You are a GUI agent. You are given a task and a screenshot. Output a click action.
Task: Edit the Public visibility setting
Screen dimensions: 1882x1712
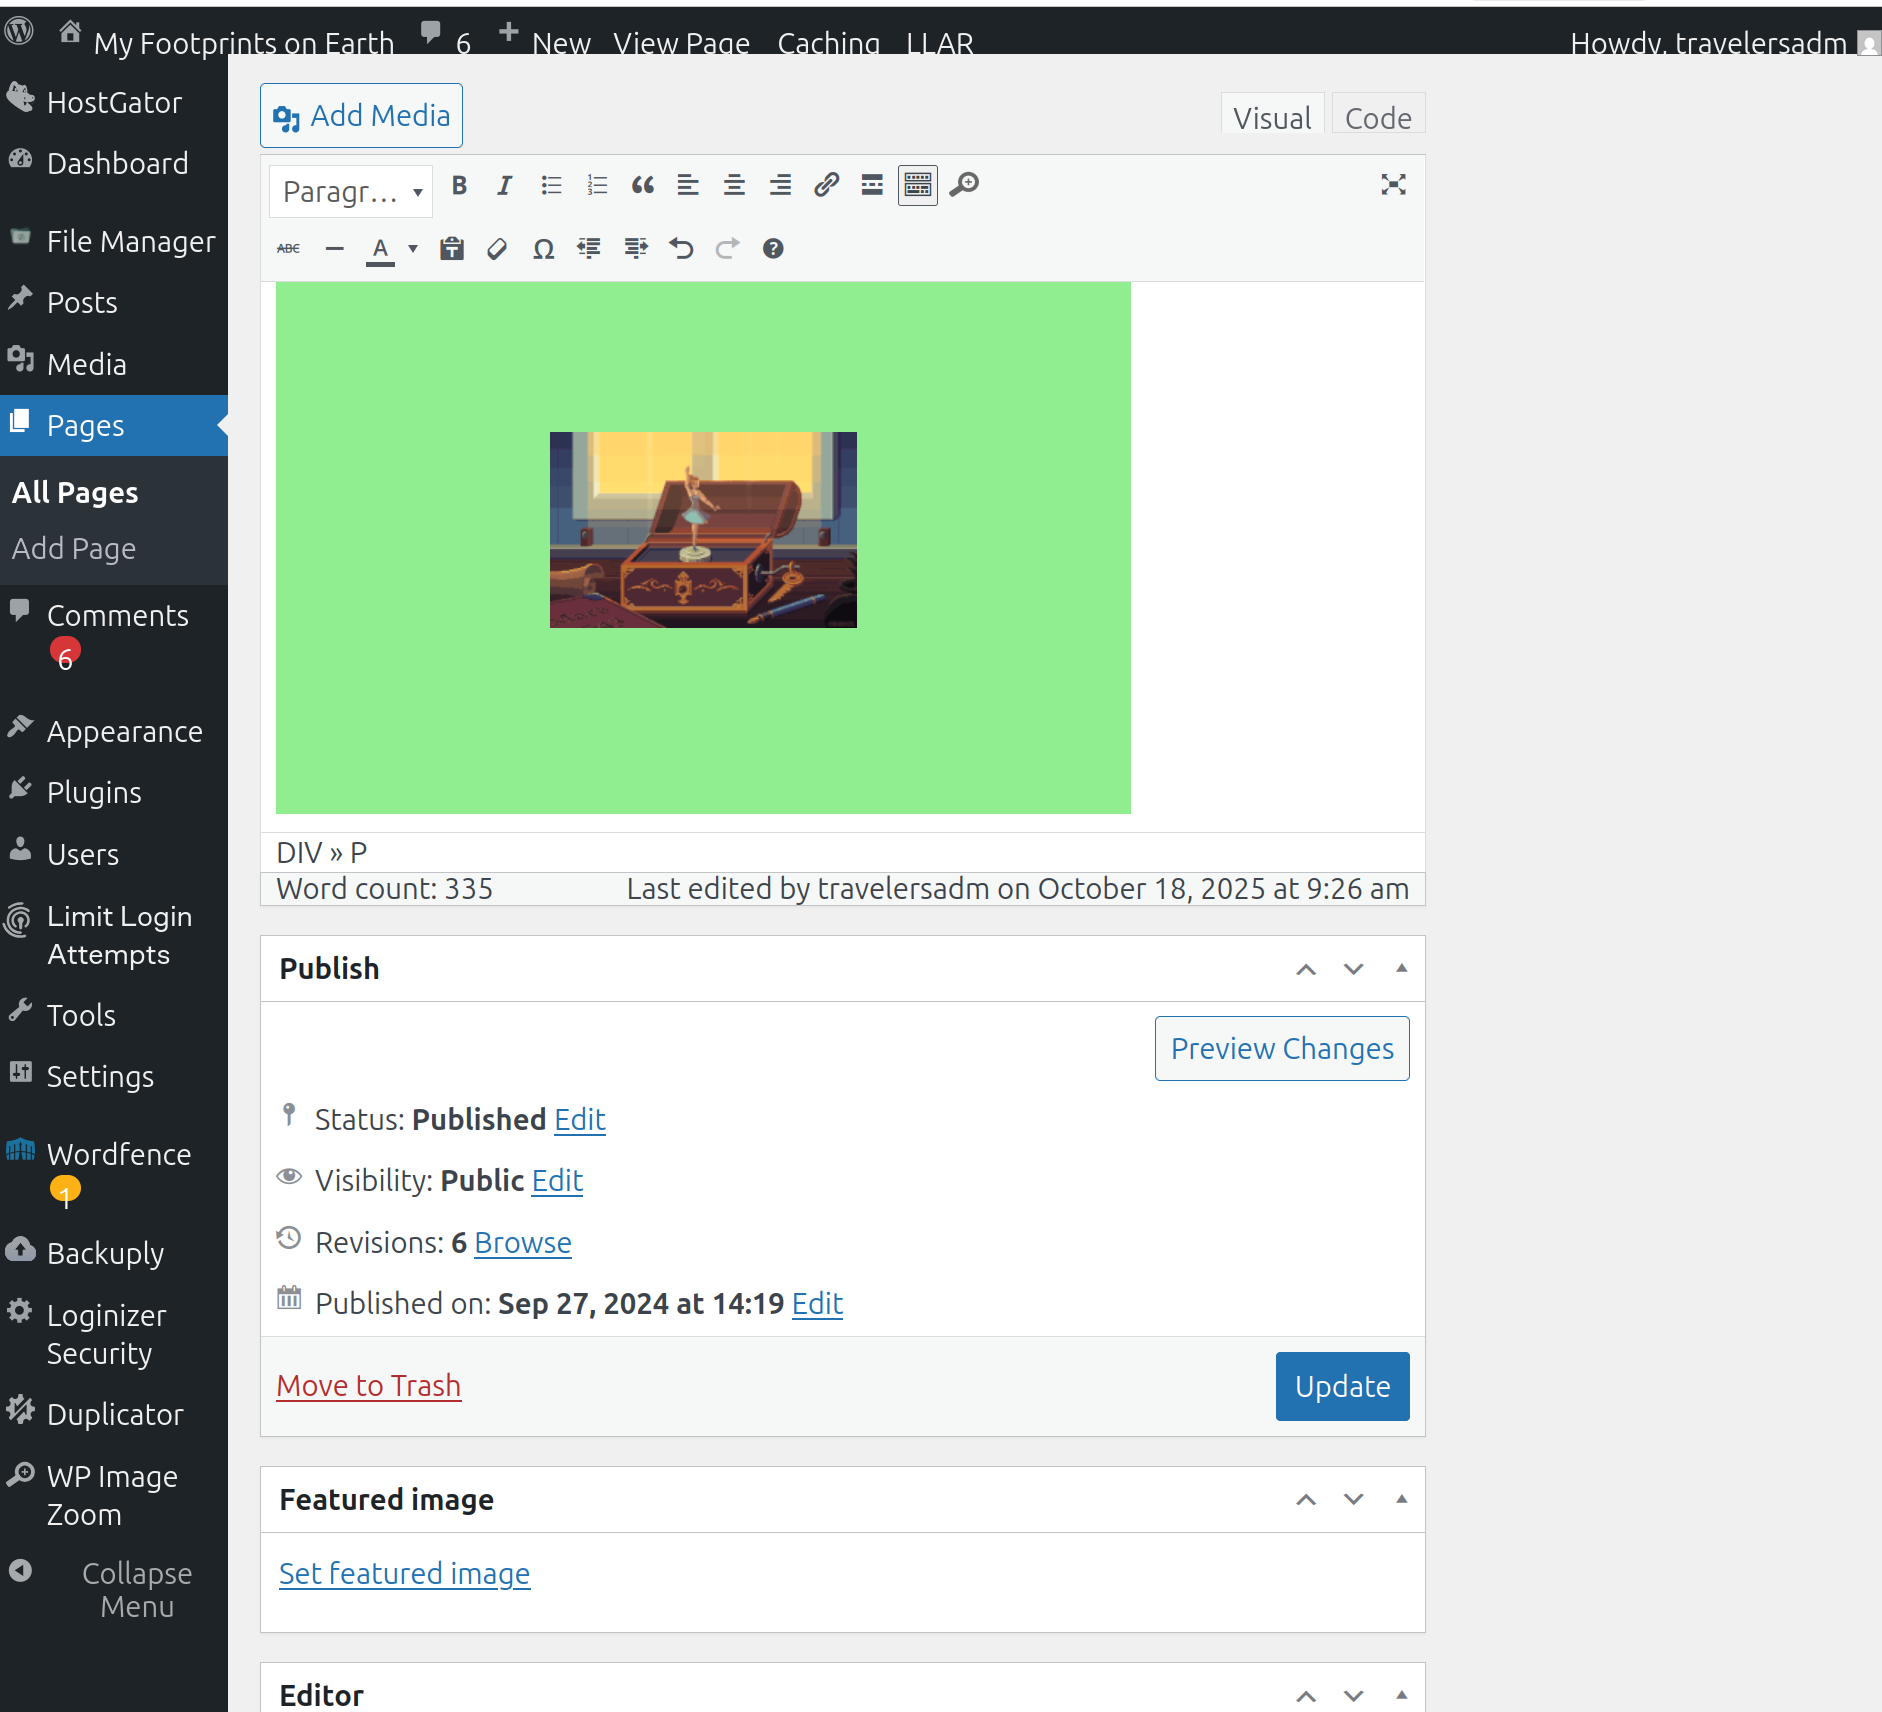click(x=557, y=1181)
